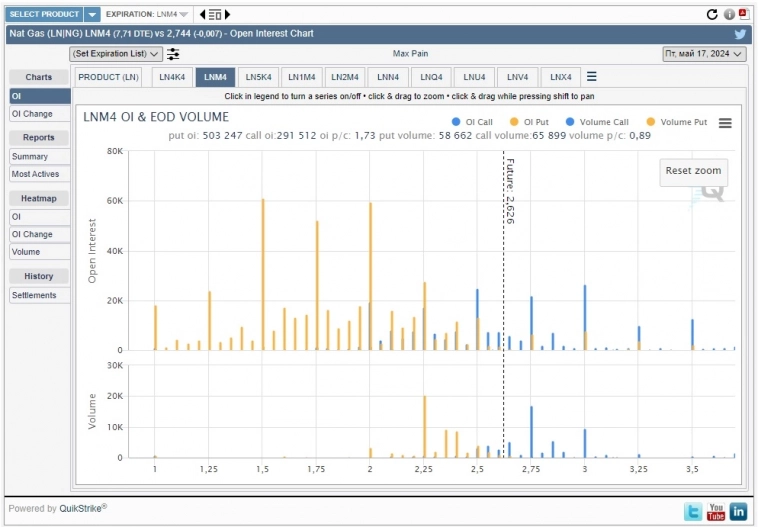This screenshot has width=758, height=527.
Task: Open the info icon in top bar
Action: pos(729,14)
